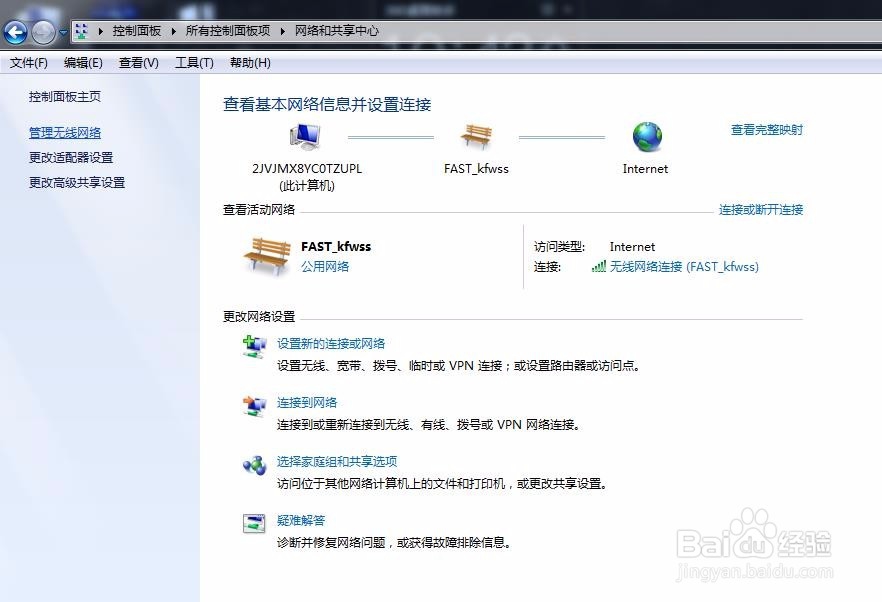Open 更改适配器设置 link
Viewport: 882px width, 602px height.
(71, 158)
